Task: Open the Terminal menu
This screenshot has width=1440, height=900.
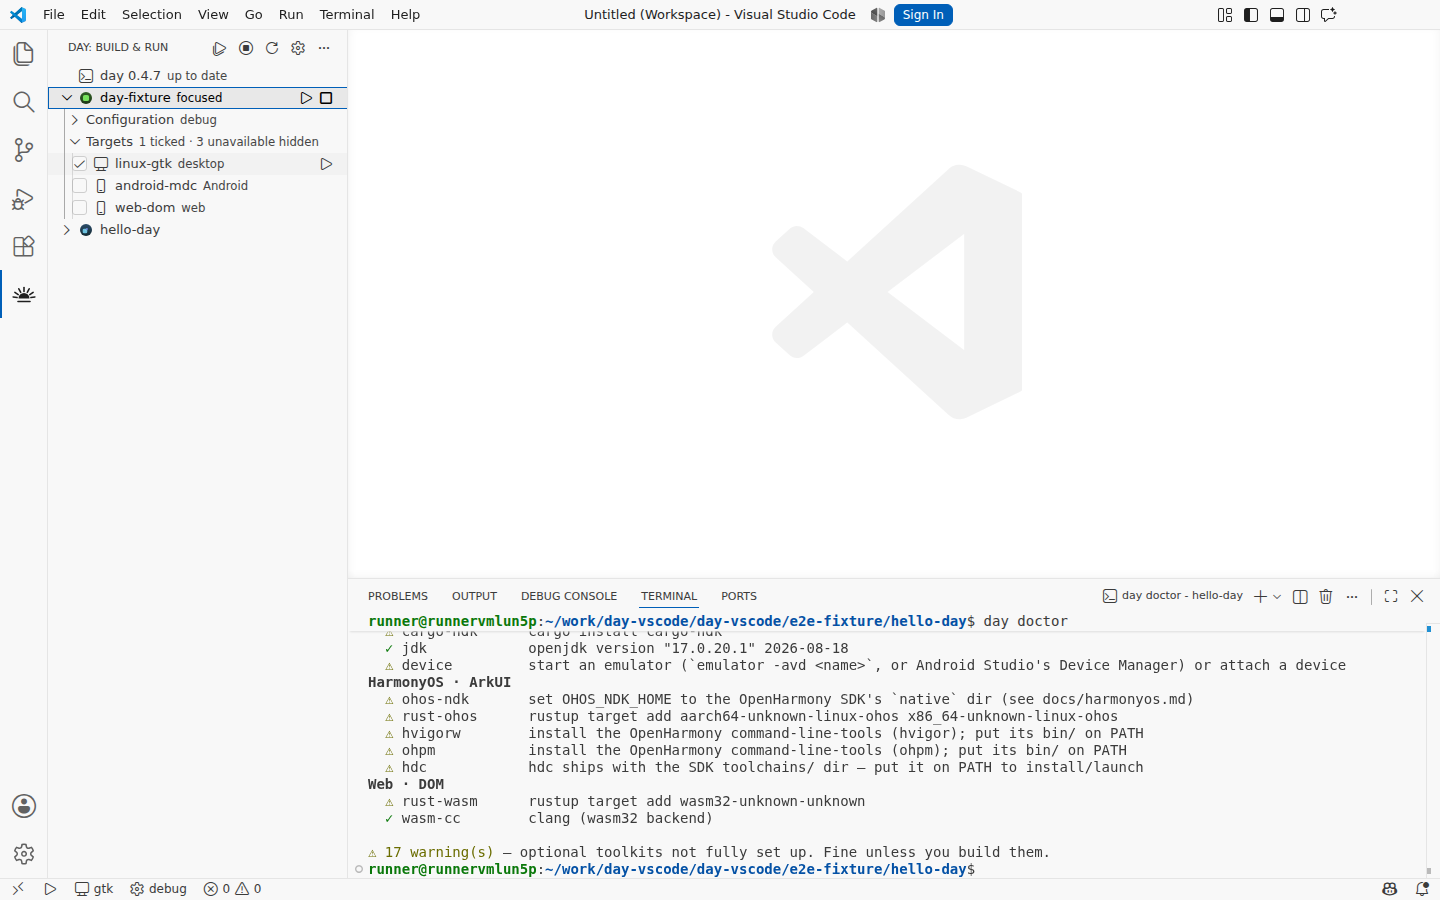Action: click(347, 15)
